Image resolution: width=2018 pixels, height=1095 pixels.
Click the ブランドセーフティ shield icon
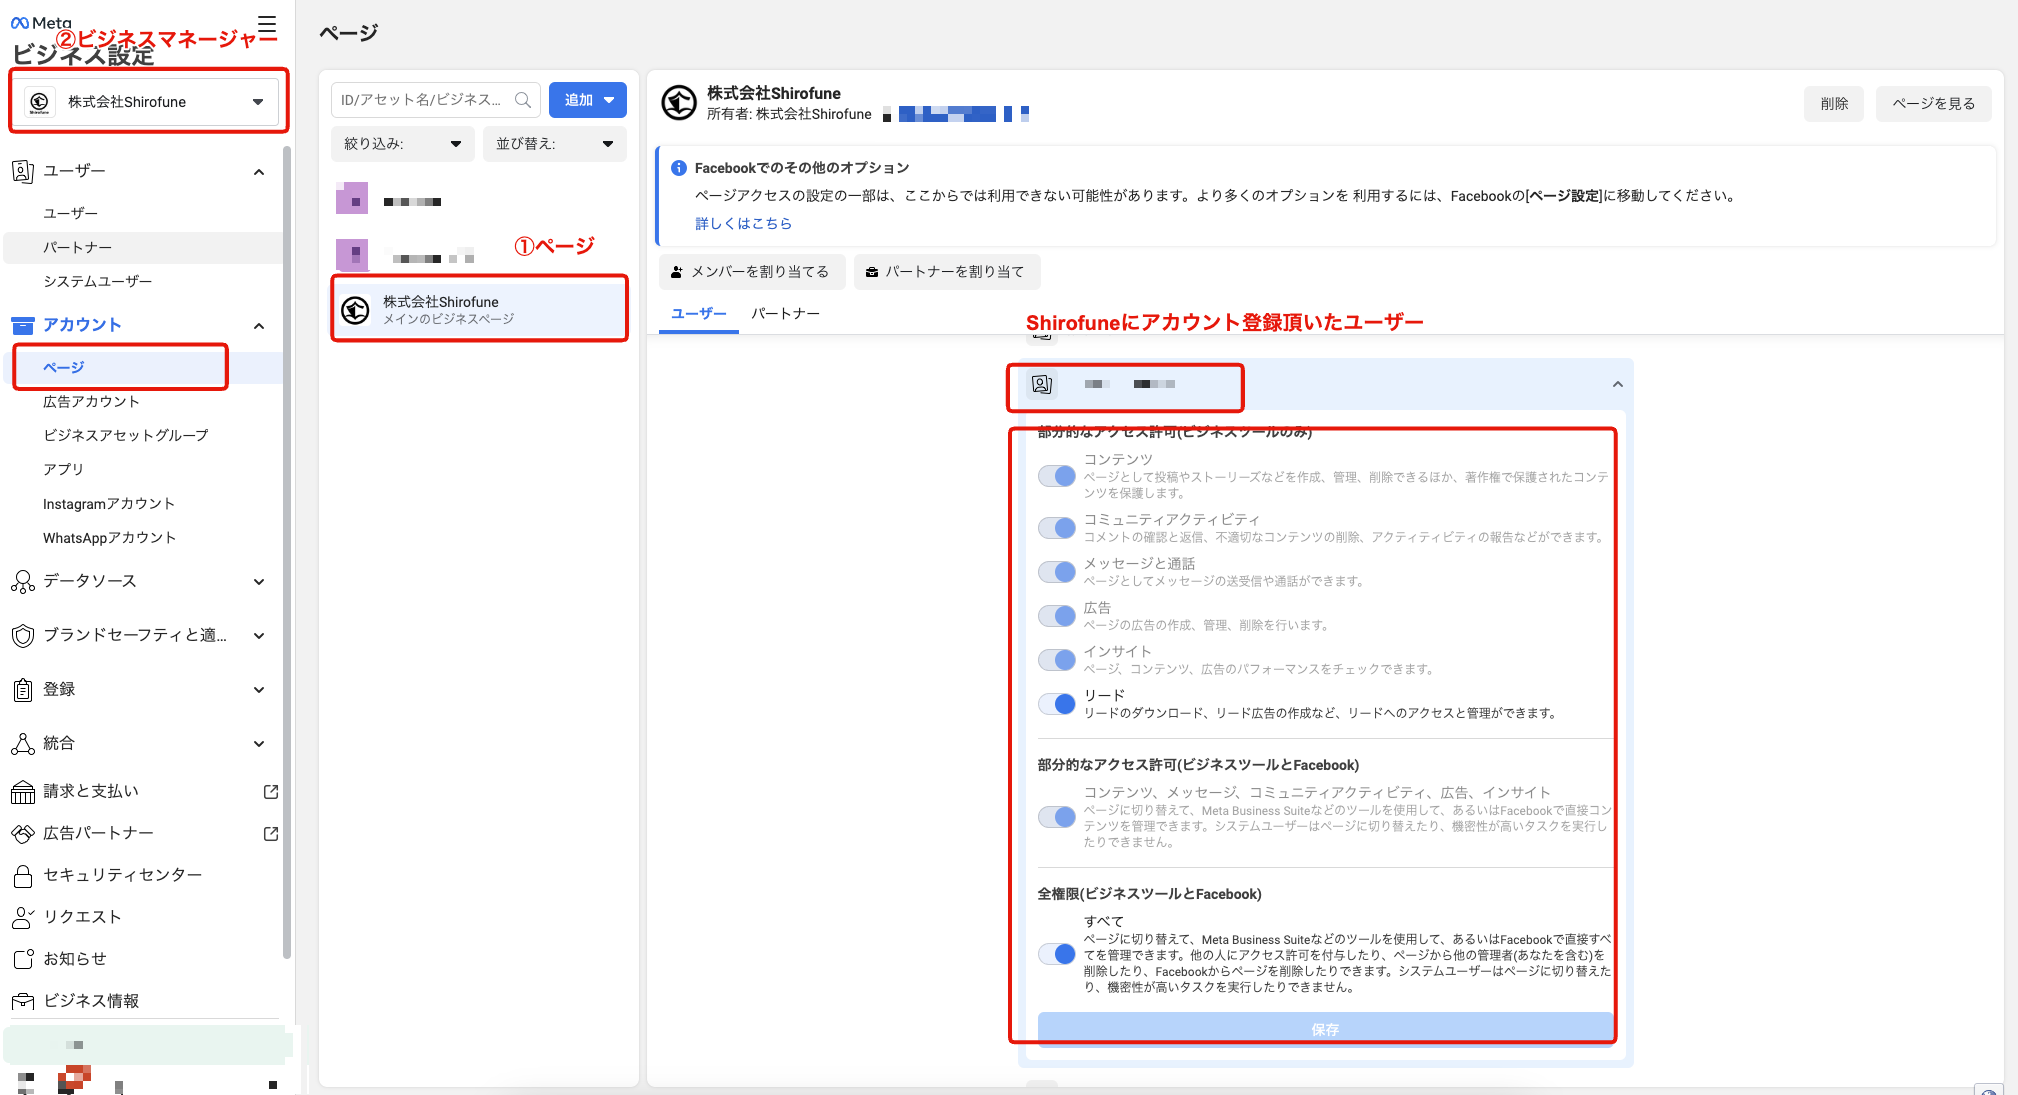[x=22, y=635]
